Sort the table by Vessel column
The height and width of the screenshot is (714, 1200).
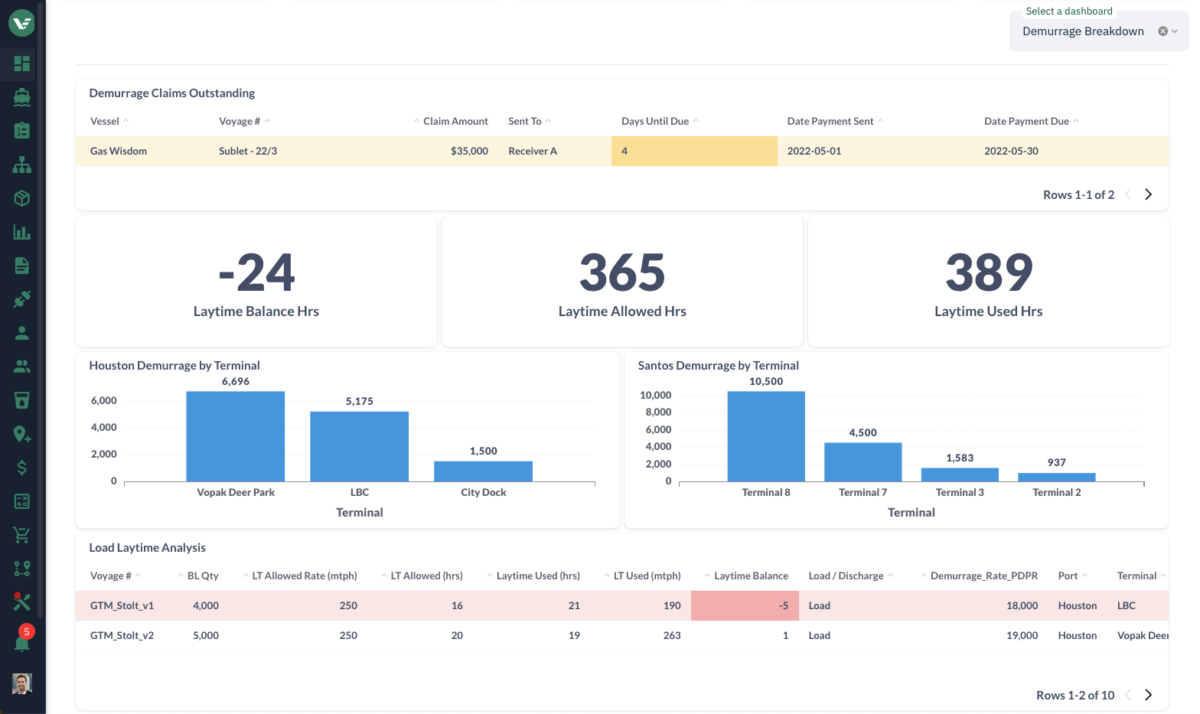104,121
